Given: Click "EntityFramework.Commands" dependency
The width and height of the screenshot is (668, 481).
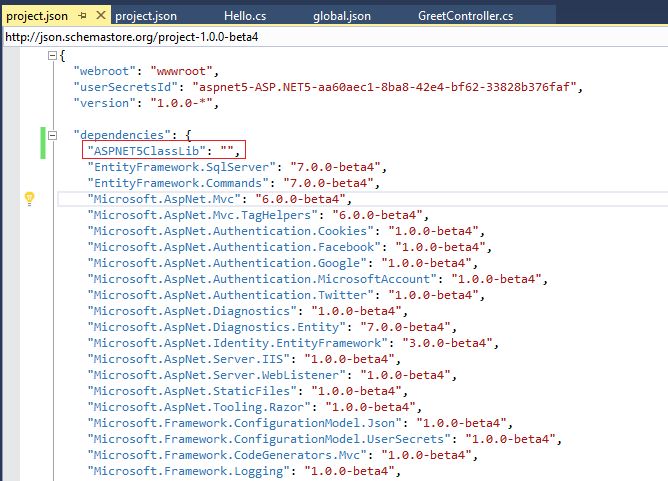Looking at the screenshot, I should pyautogui.click(x=178, y=183).
